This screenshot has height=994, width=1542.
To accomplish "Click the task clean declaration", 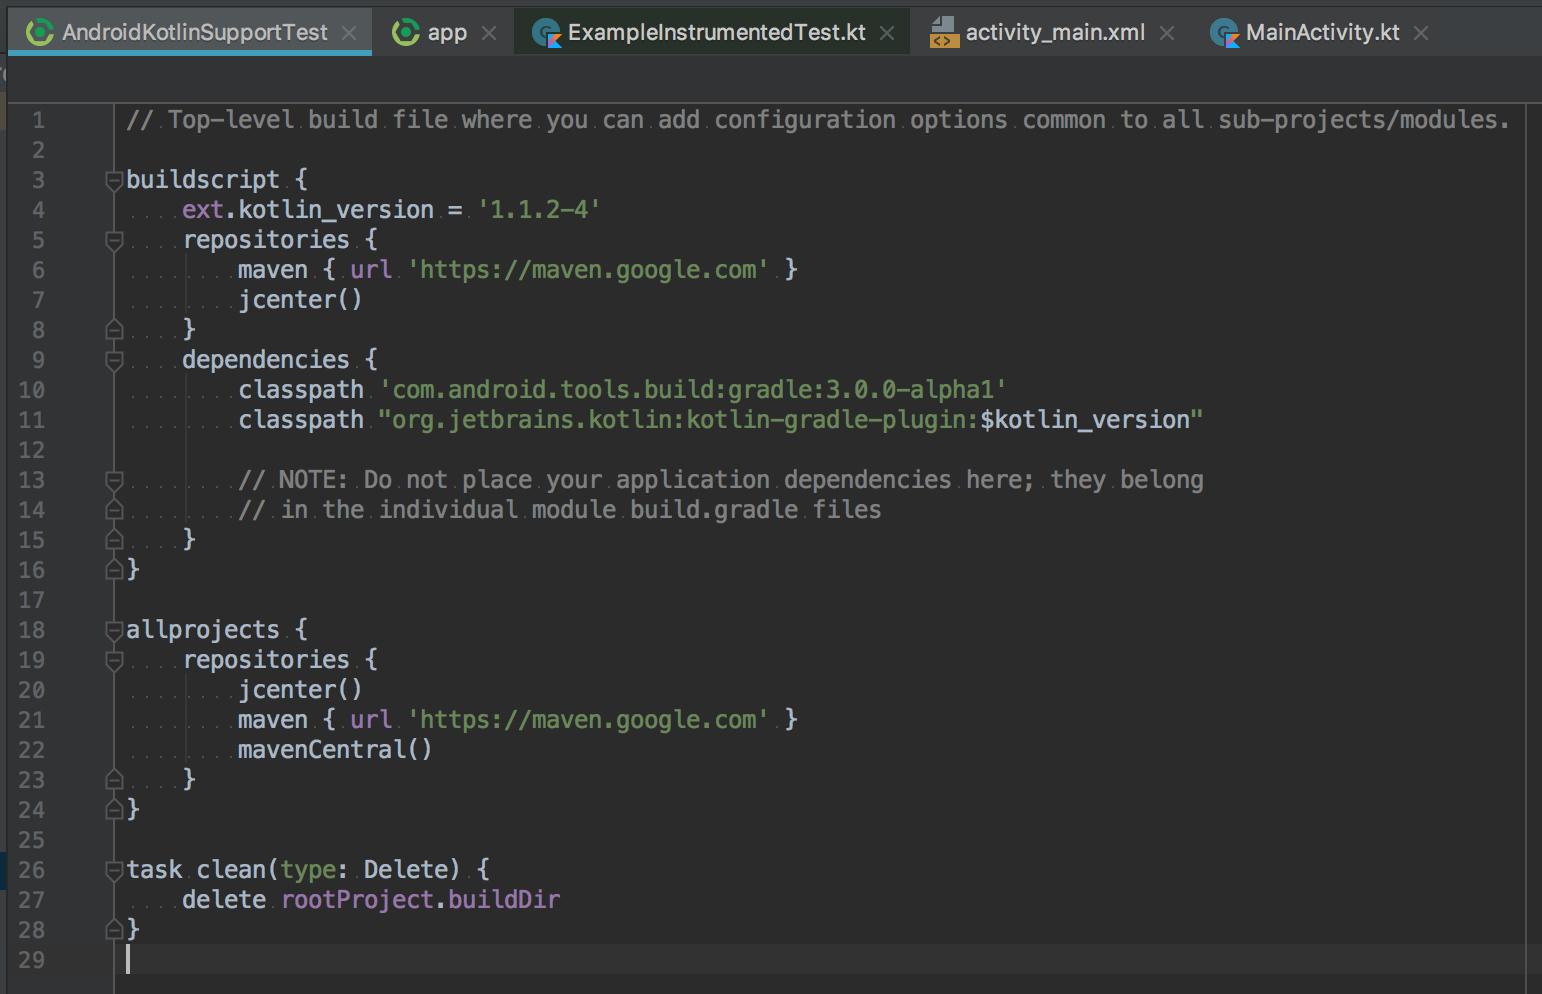I will 308,869.
